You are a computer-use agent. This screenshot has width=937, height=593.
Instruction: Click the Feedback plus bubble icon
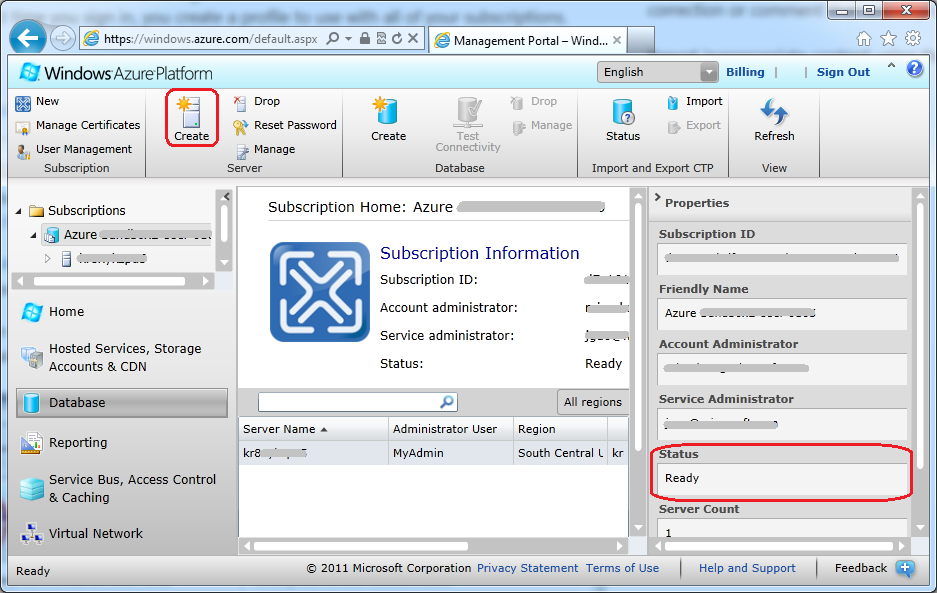(x=905, y=568)
